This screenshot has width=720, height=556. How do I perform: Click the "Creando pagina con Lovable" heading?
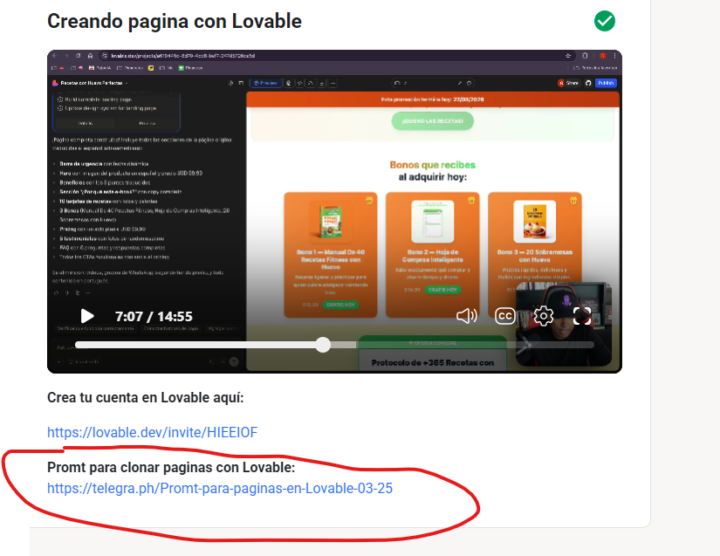pos(174,22)
